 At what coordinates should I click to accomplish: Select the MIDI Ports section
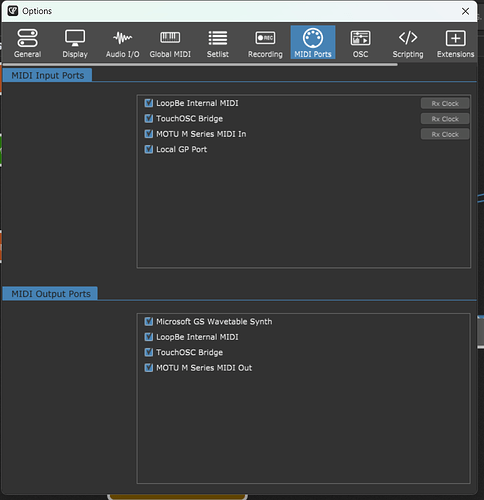click(x=313, y=43)
